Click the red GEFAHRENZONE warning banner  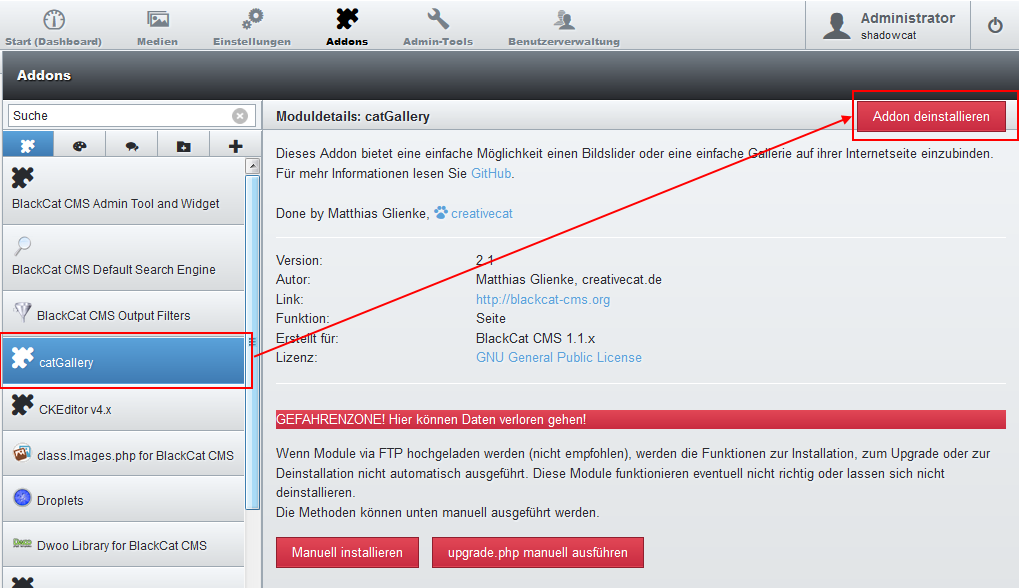[641, 420]
